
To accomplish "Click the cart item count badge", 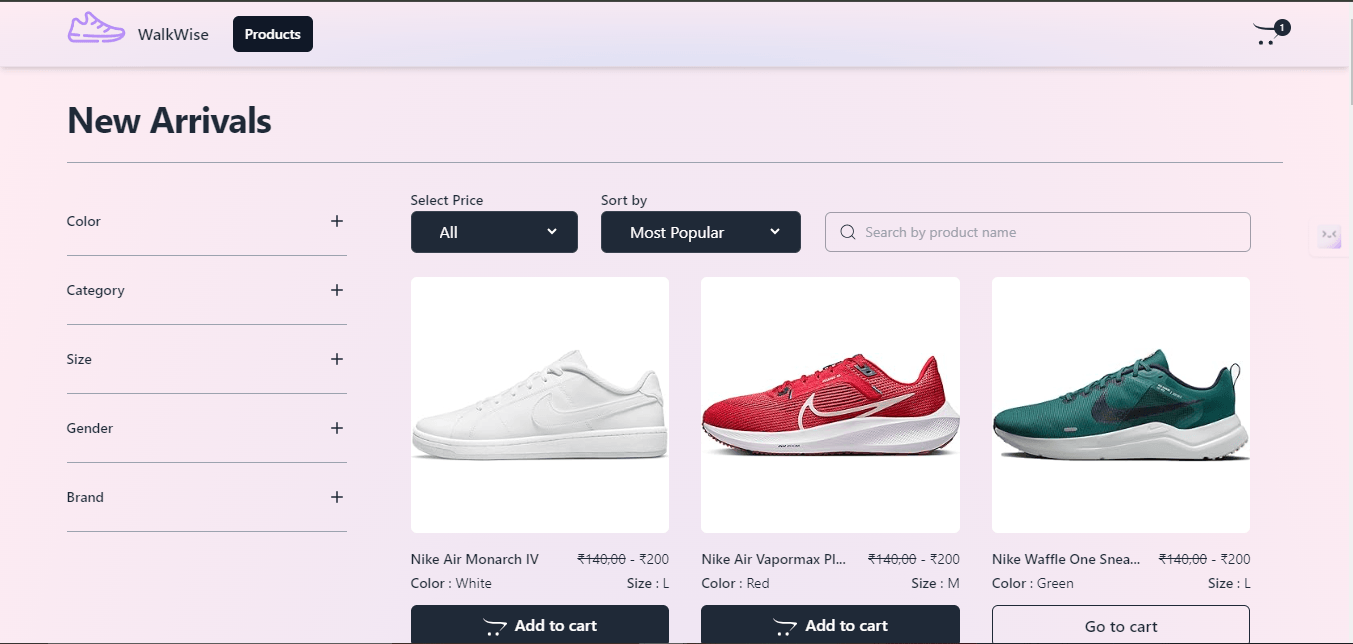I will click(x=1283, y=27).
